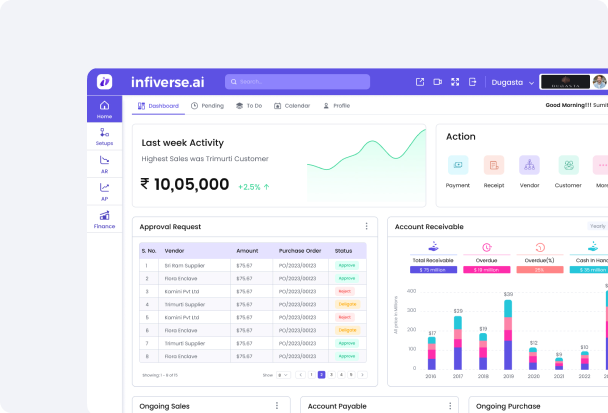Go to page 3 in table pagination
Screen dimensions: 608x413
[331, 374]
